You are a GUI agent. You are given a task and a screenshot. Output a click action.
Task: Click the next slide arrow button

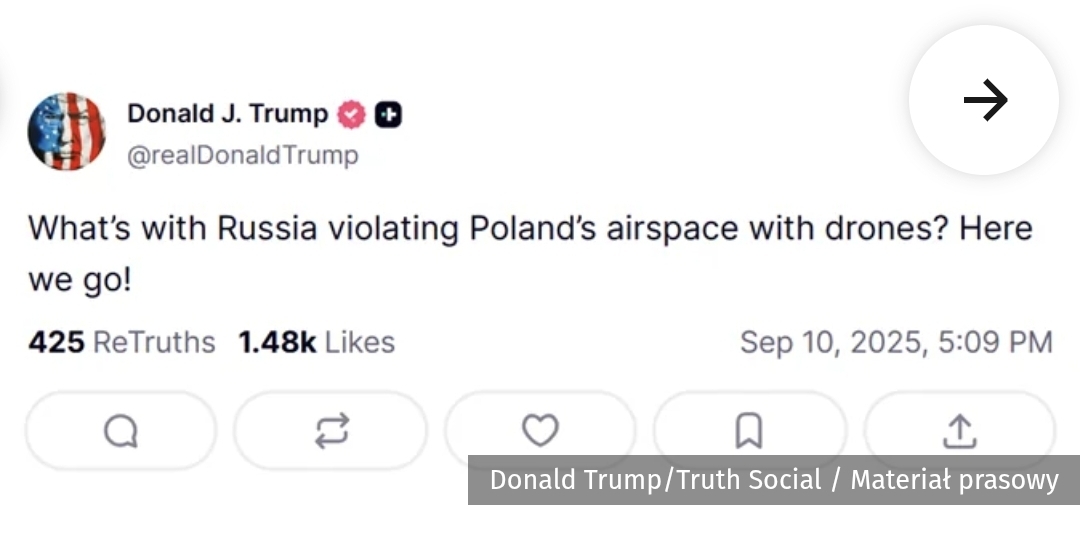pyautogui.click(x=984, y=100)
